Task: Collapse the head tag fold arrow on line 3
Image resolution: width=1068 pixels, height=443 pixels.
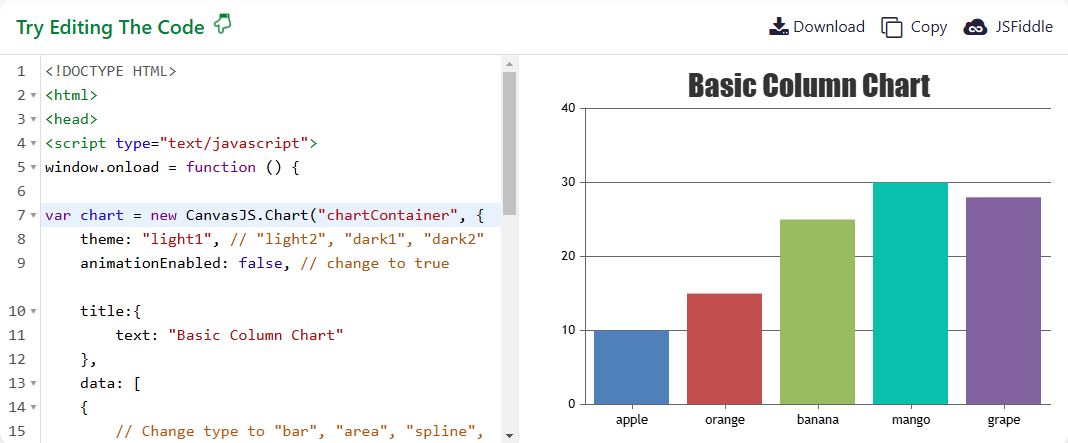Action: (x=33, y=119)
